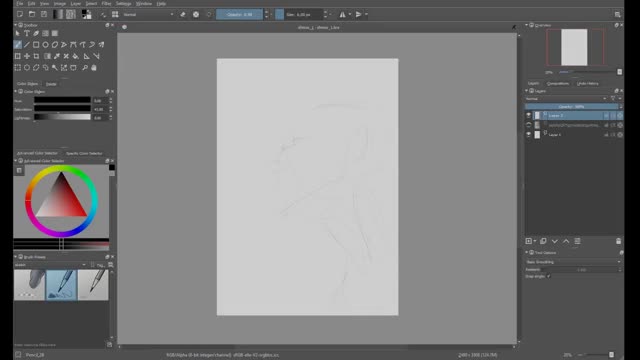Select the Ellipse shape tool
This screenshot has height=360, width=640.
[x=46, y=44]
